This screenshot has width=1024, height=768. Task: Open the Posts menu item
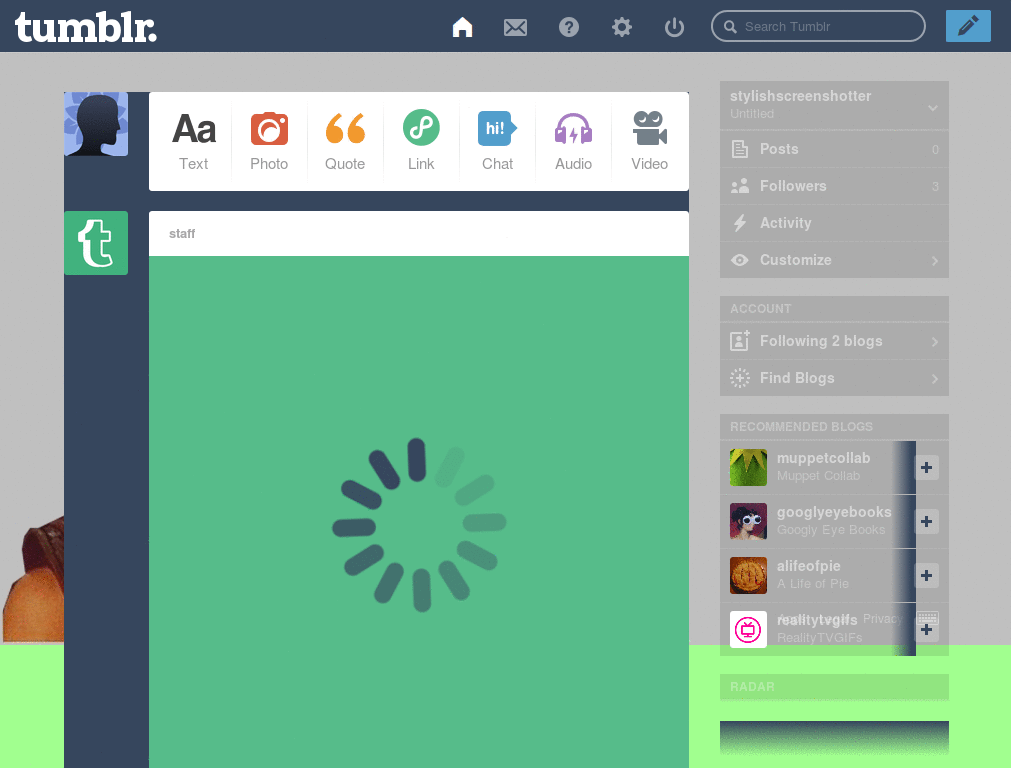click(x=834, y=149)
